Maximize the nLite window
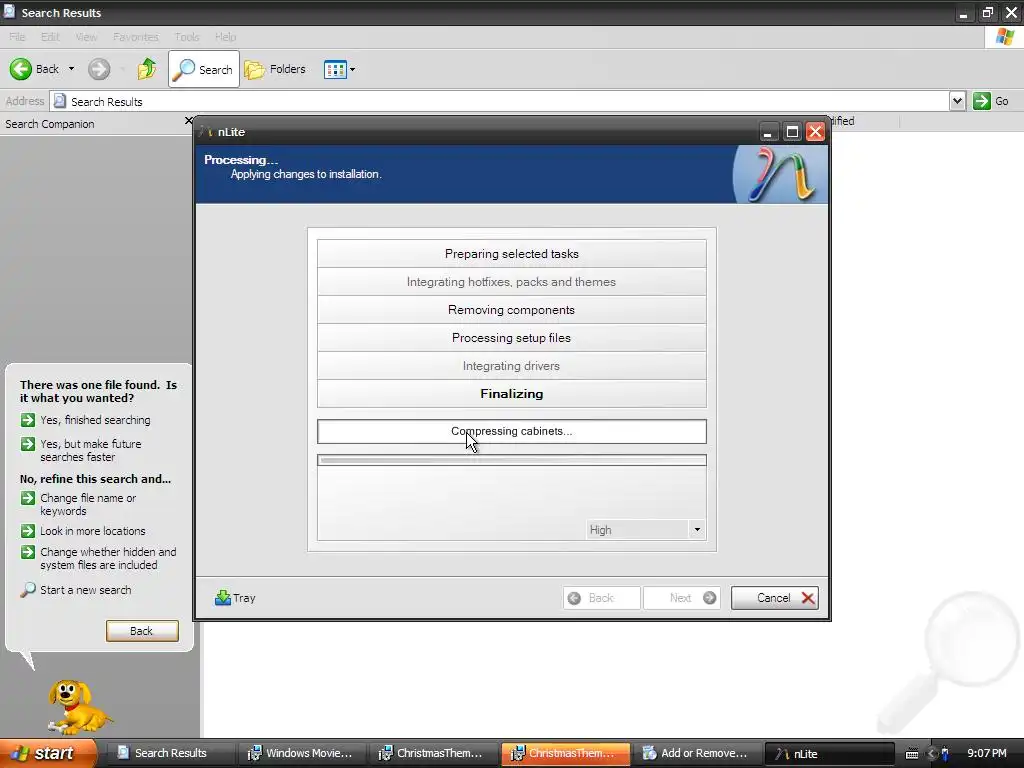This screenshot has width=1024, height=768. tap(792, 132)
